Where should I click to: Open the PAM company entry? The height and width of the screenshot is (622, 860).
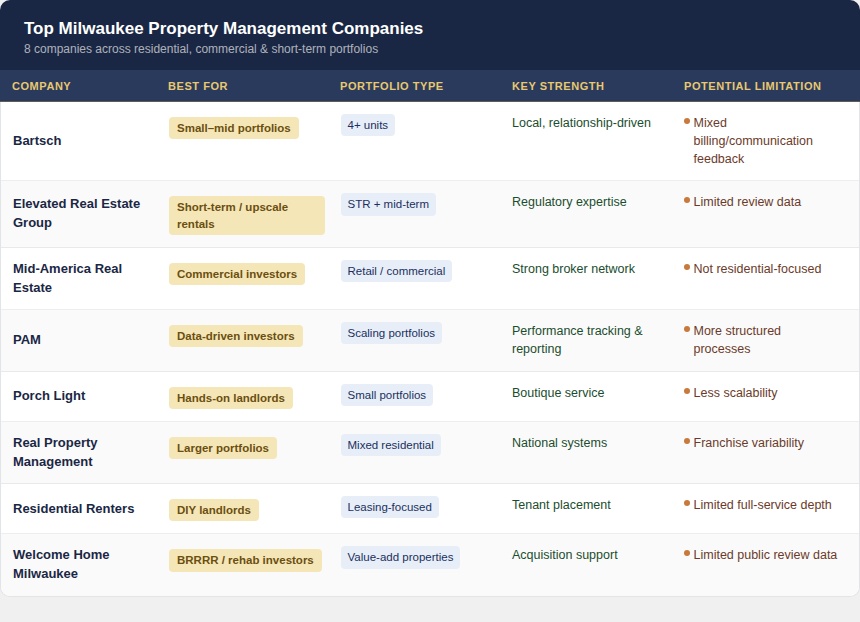27,340
